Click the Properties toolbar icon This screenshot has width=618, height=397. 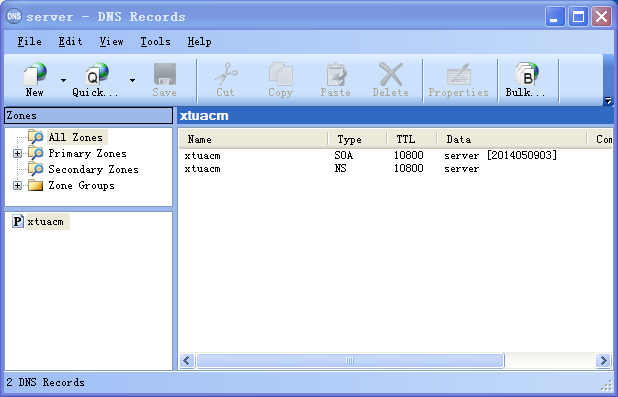pyautogui.click(x=458, y=74)
